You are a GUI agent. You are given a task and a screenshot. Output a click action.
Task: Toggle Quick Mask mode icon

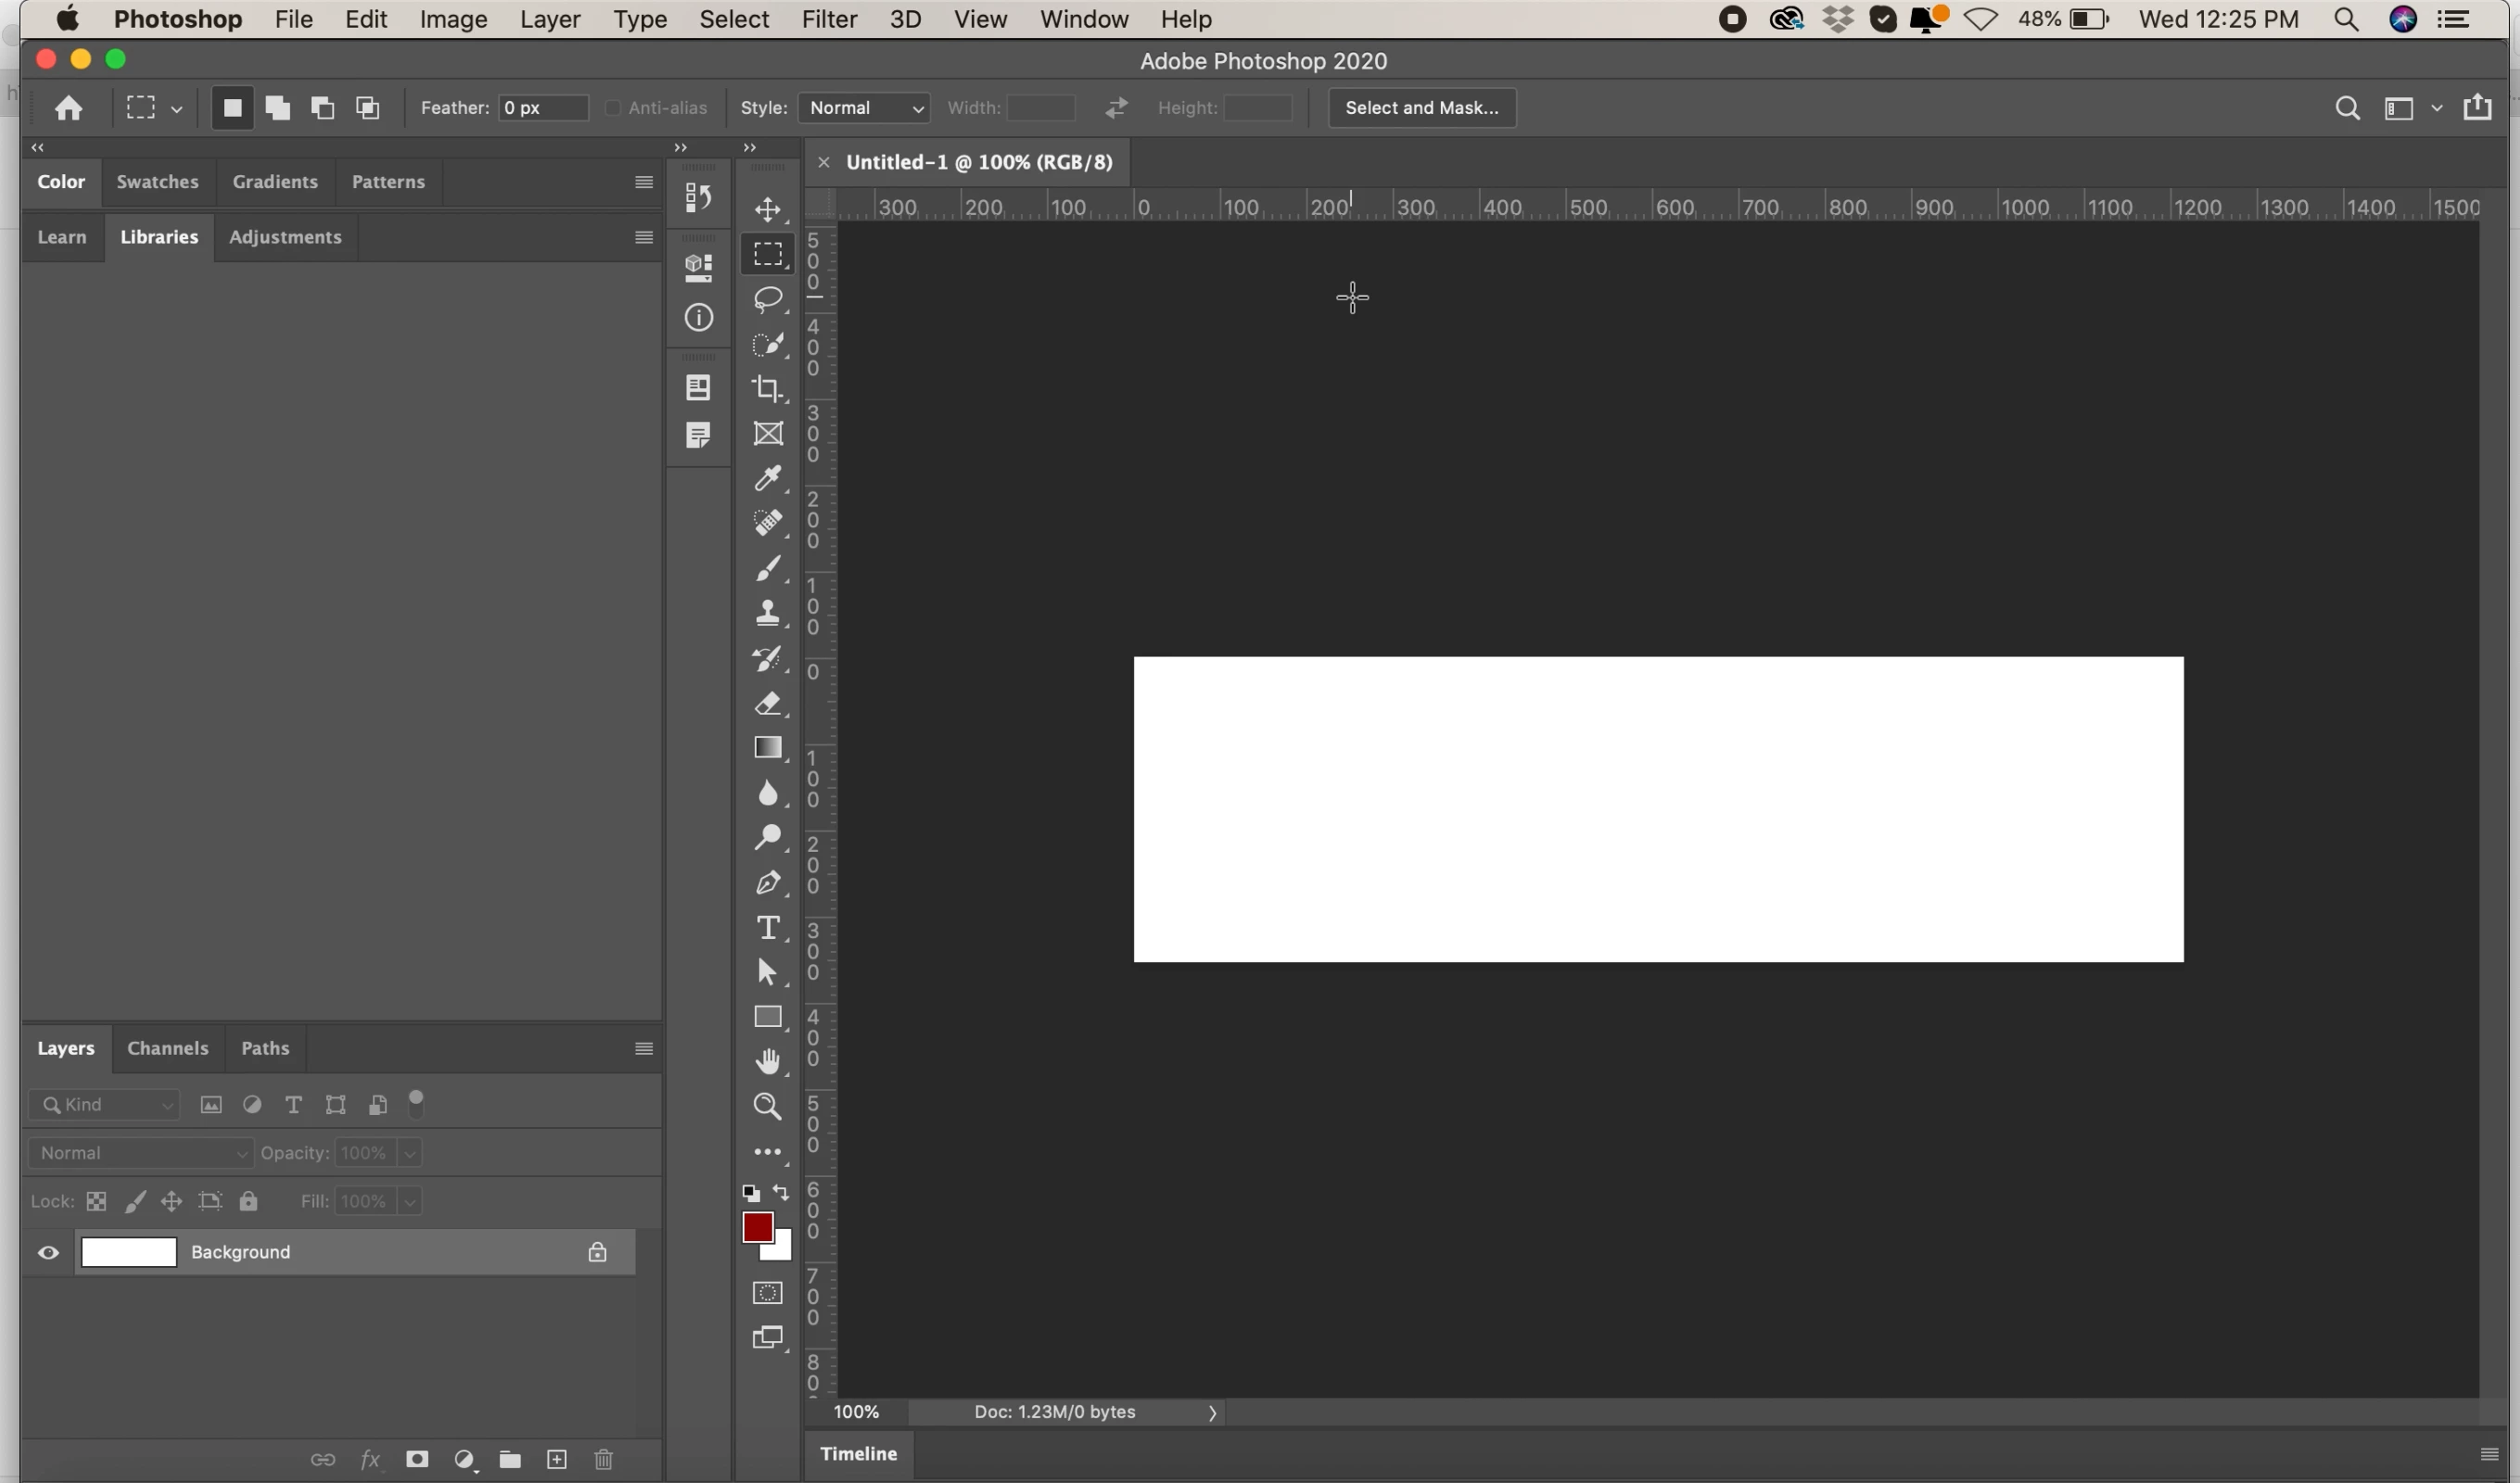(x=767, y=1293)
